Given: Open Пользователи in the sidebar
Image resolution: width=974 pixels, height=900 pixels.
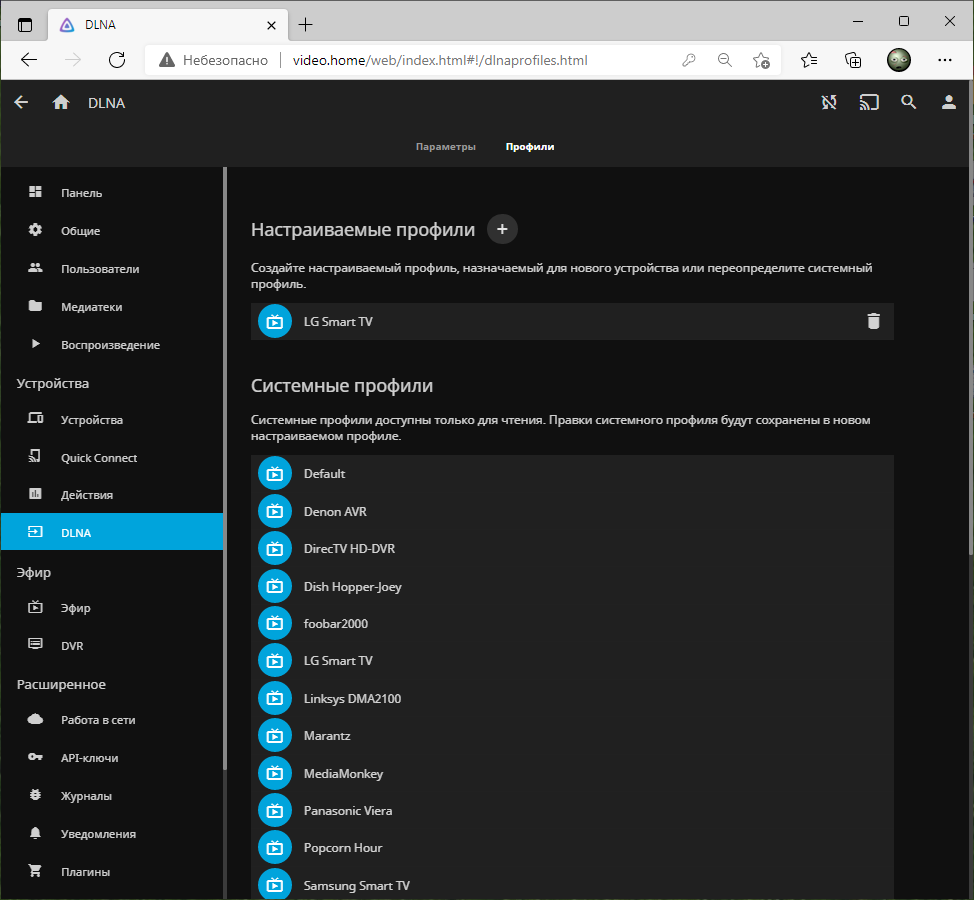Looking at the screenshot, I should tap(112, 269).
